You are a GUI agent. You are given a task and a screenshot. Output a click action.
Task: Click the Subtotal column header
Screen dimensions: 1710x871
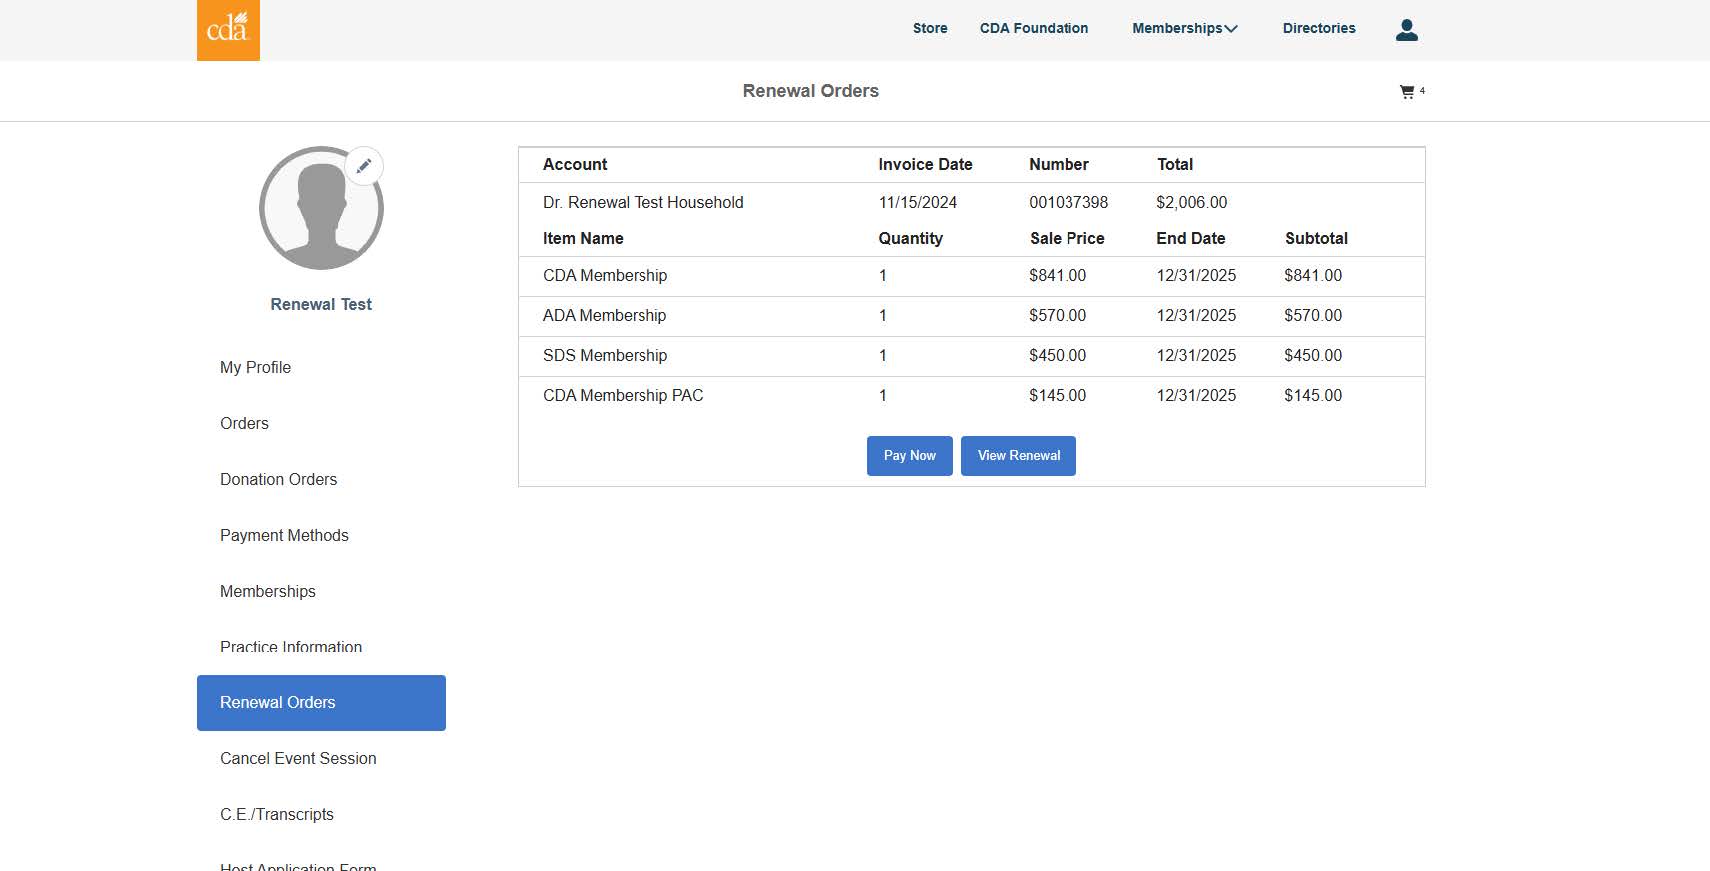click(x=1316, y=238)
